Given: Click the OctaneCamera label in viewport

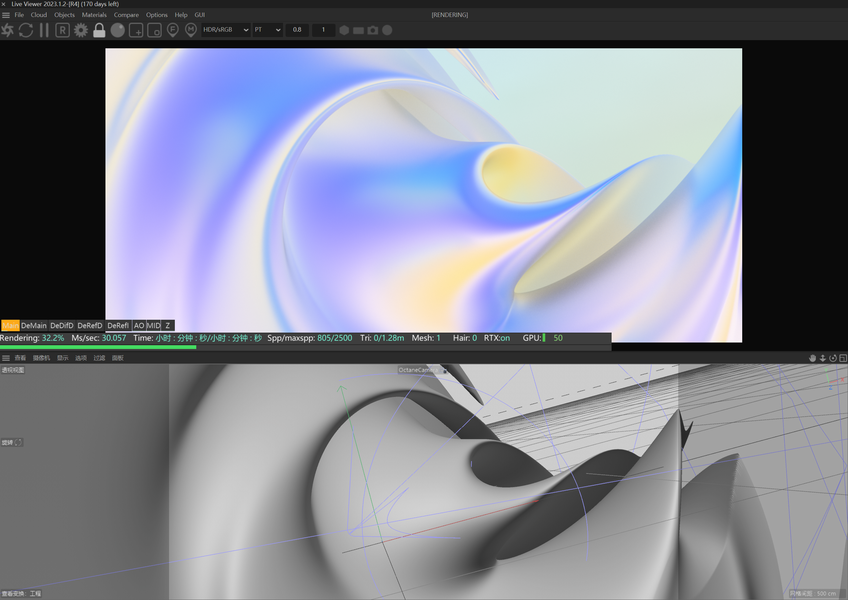Looking at the screenshot, I should coord(420,370).
